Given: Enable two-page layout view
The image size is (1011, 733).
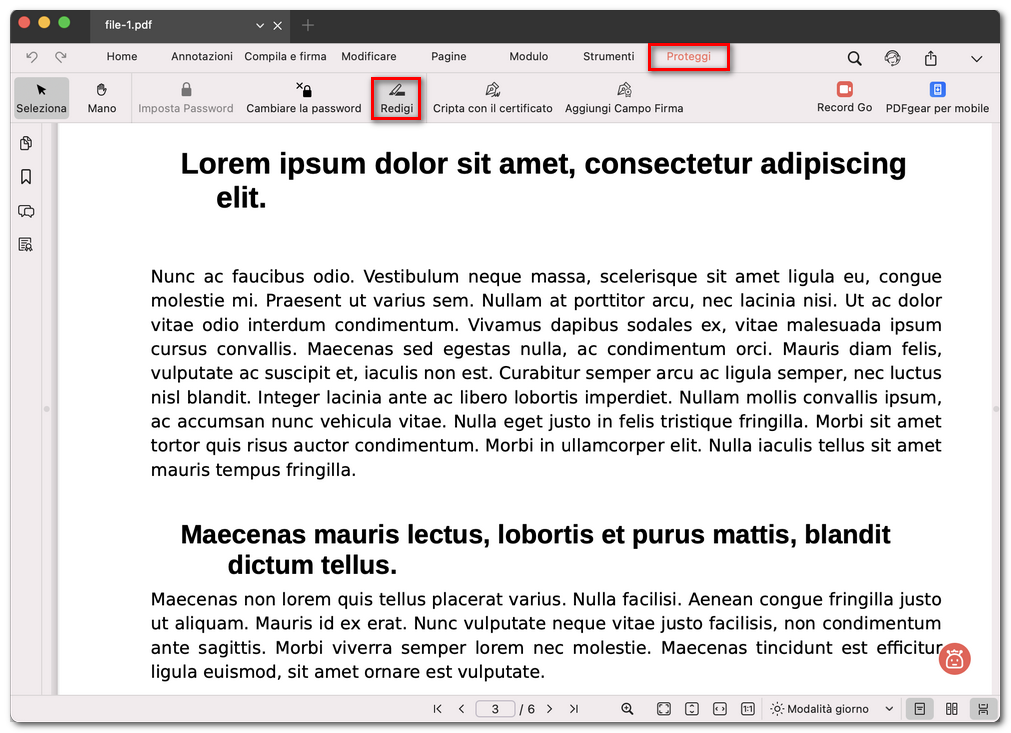Looking at the screenshot, I should [x=951, y=708].
